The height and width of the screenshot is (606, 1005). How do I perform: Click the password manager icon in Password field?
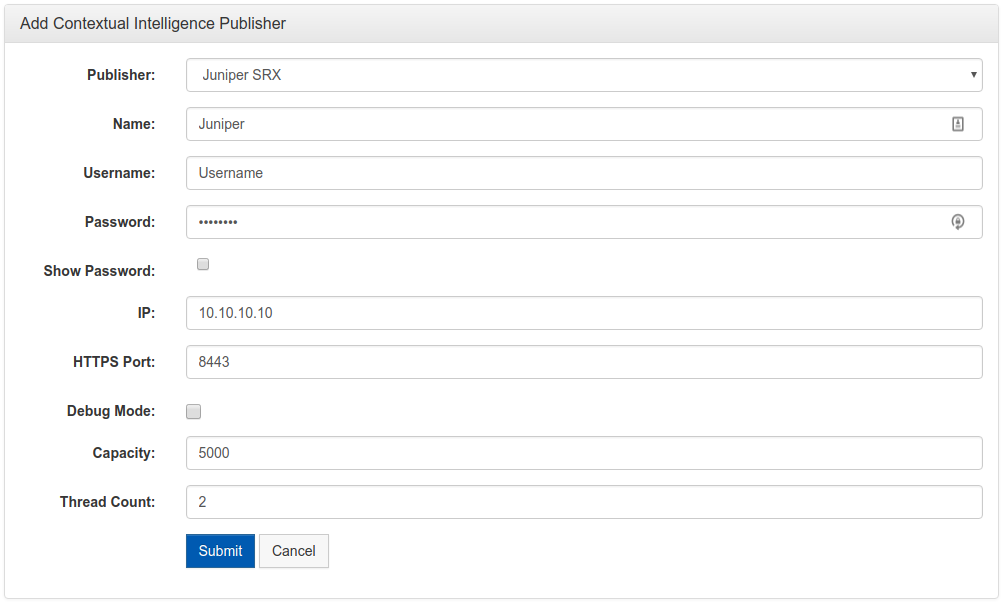coord(958,222)
